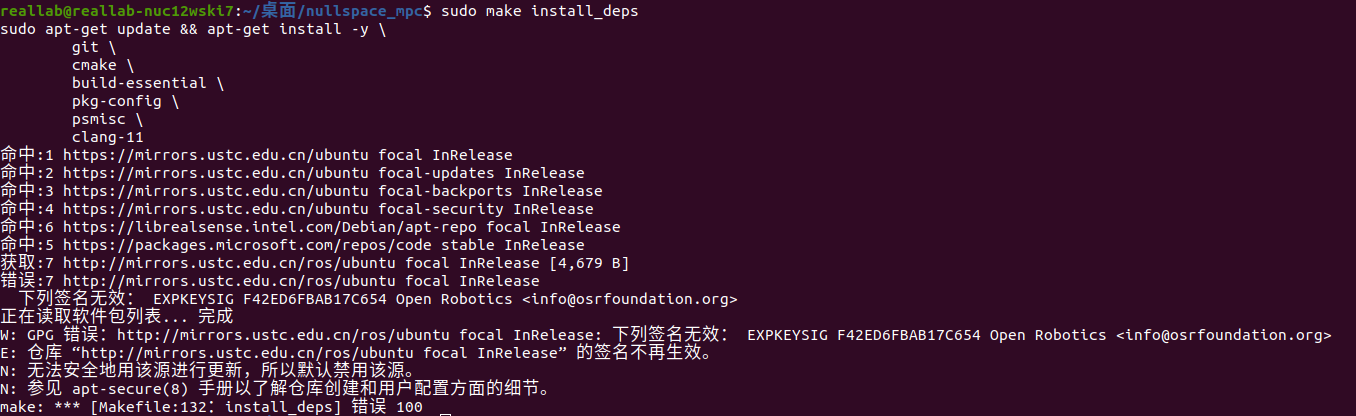Image resolution: width=1356 pixels, height=416 pixels.
Task: Click the pkg-config package line
Action: click(x=117, y=101)
